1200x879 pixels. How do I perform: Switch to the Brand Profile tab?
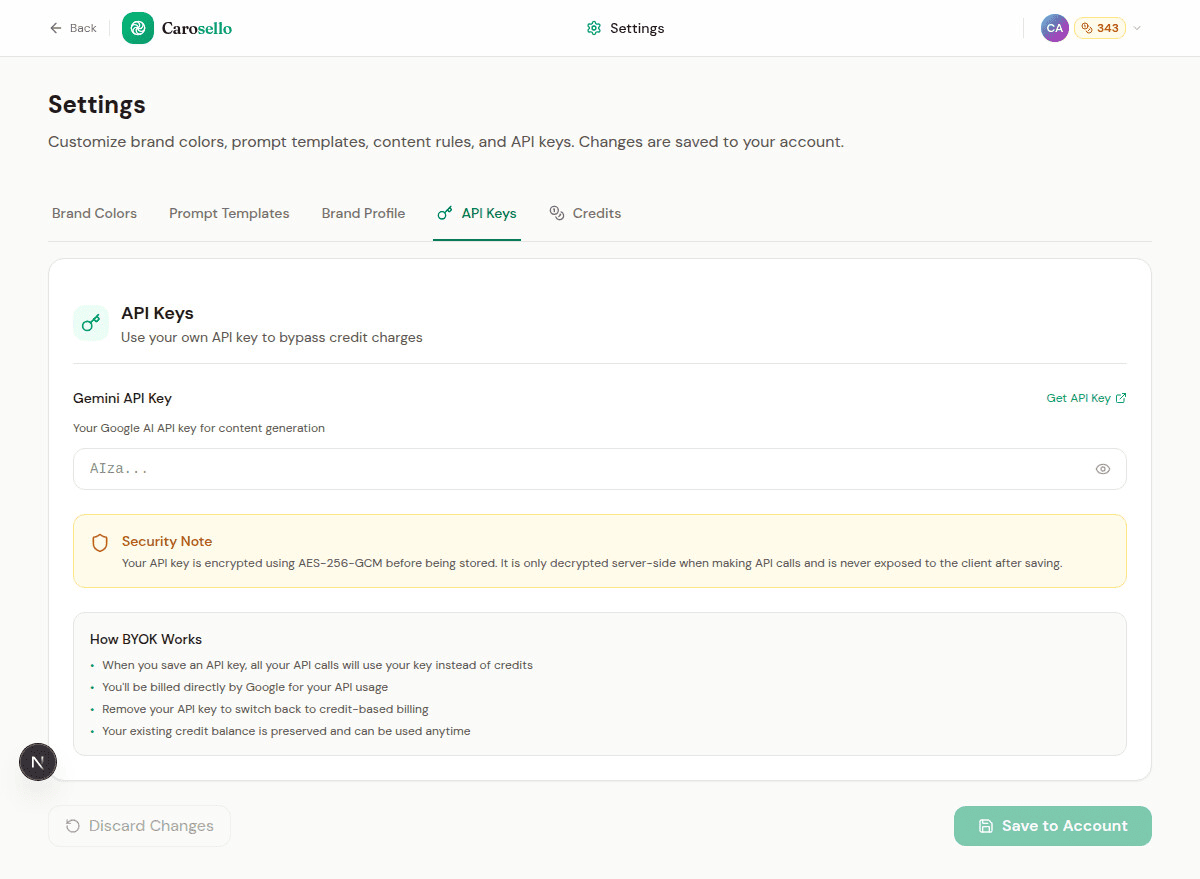click(363, 213)
